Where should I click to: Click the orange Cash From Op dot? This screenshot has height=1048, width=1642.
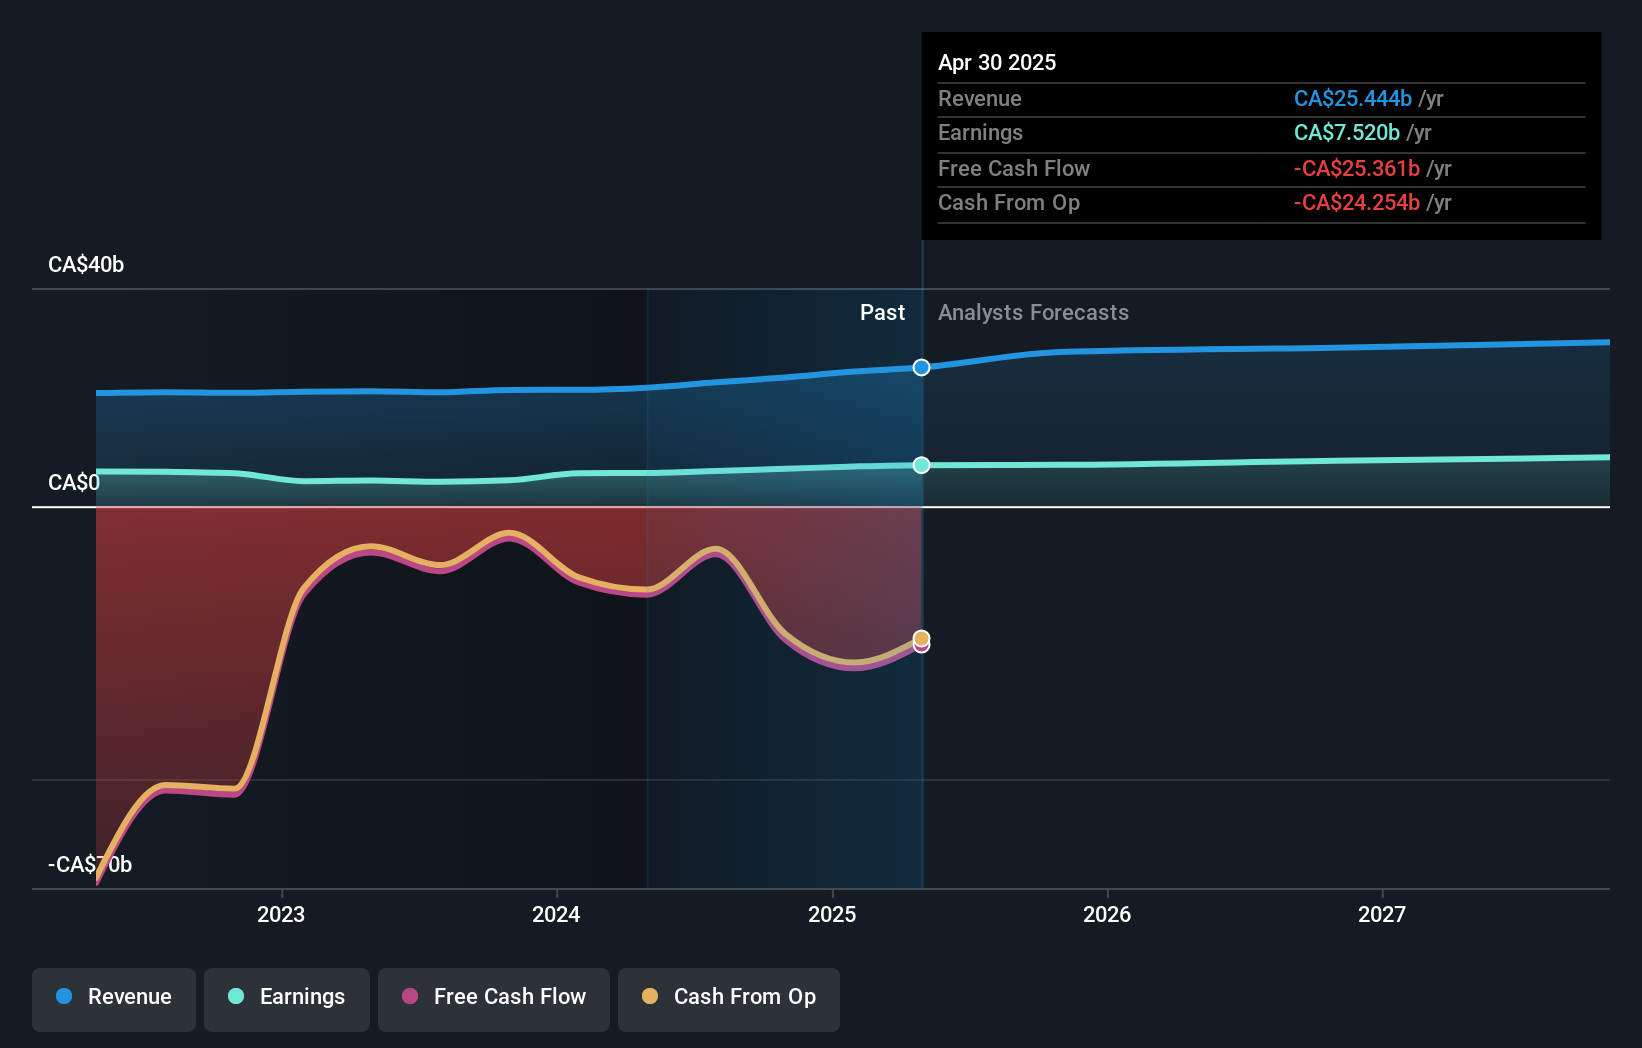pos(650,996)
